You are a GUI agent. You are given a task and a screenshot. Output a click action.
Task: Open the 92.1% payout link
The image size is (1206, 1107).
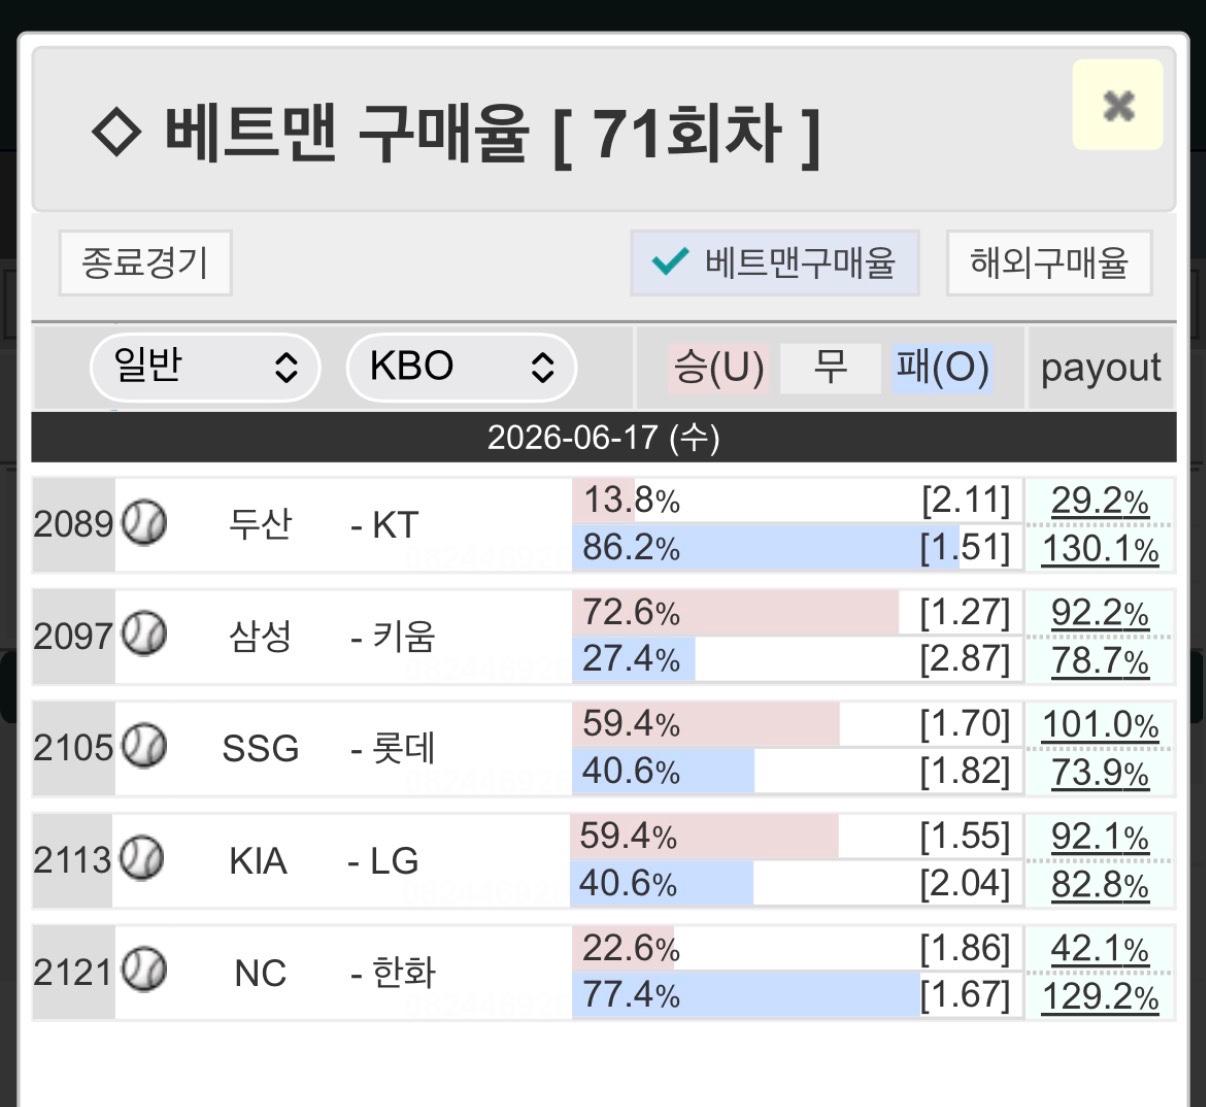(1100, 836)
